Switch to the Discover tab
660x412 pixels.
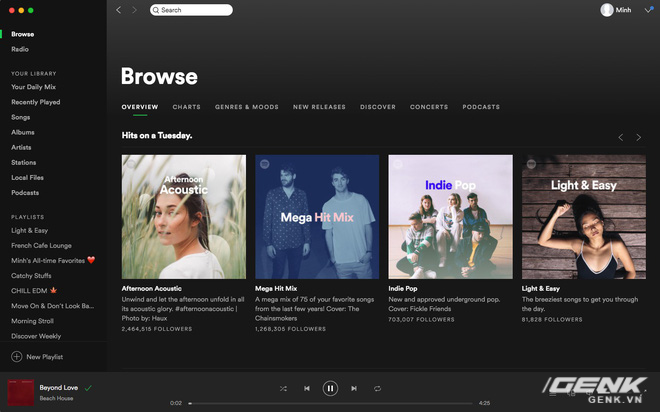tap(378, 107)
